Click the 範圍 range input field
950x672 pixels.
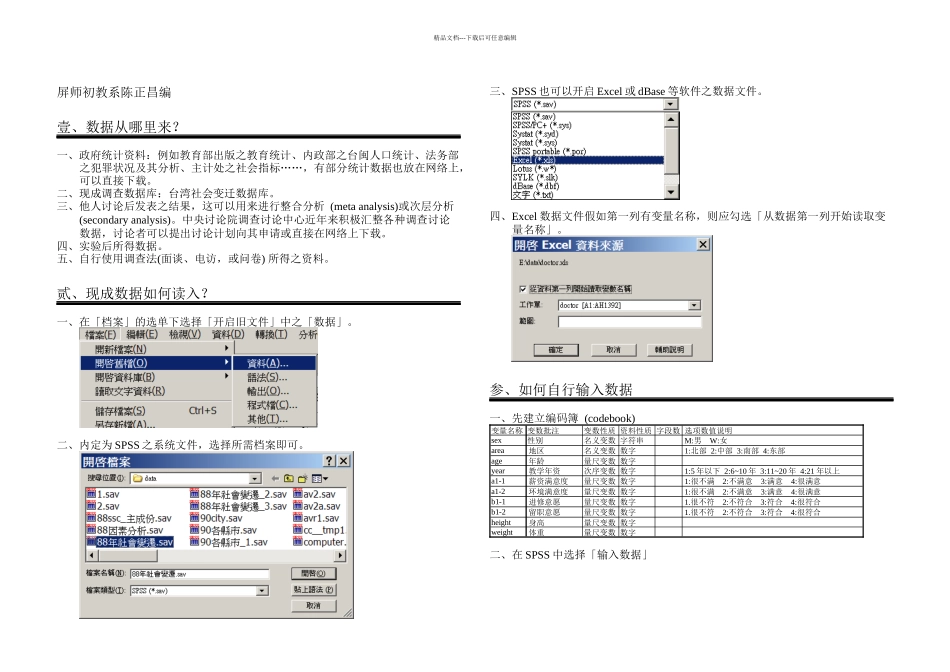click(629, 322)
